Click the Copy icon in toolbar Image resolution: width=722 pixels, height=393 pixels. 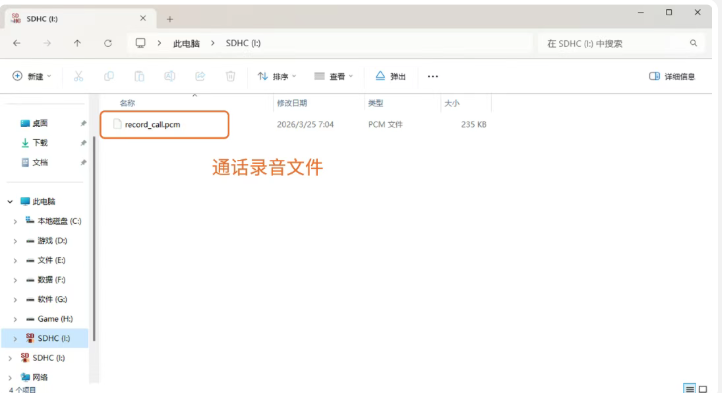(109, 76)
